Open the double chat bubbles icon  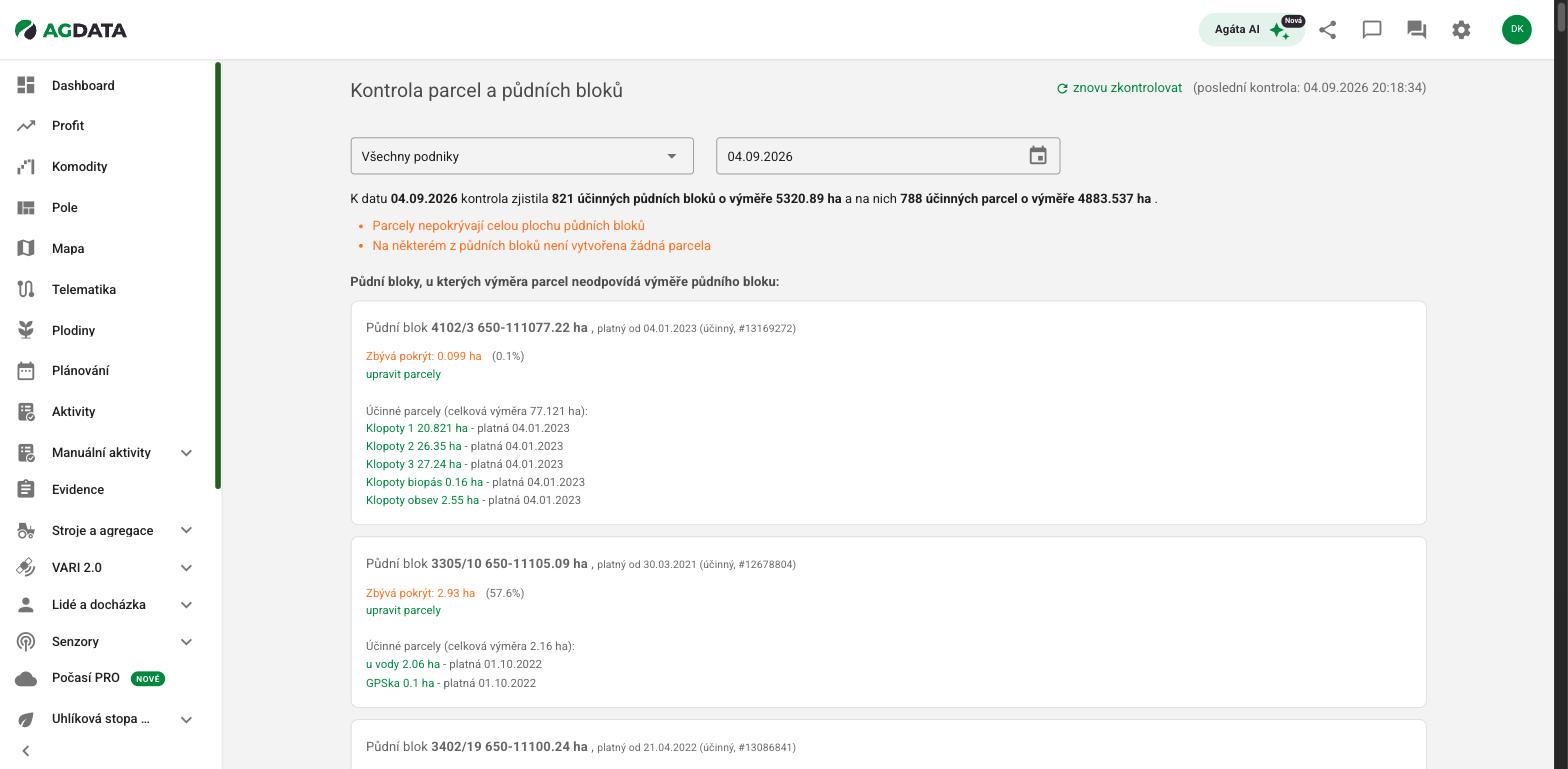pos(1416,30)
